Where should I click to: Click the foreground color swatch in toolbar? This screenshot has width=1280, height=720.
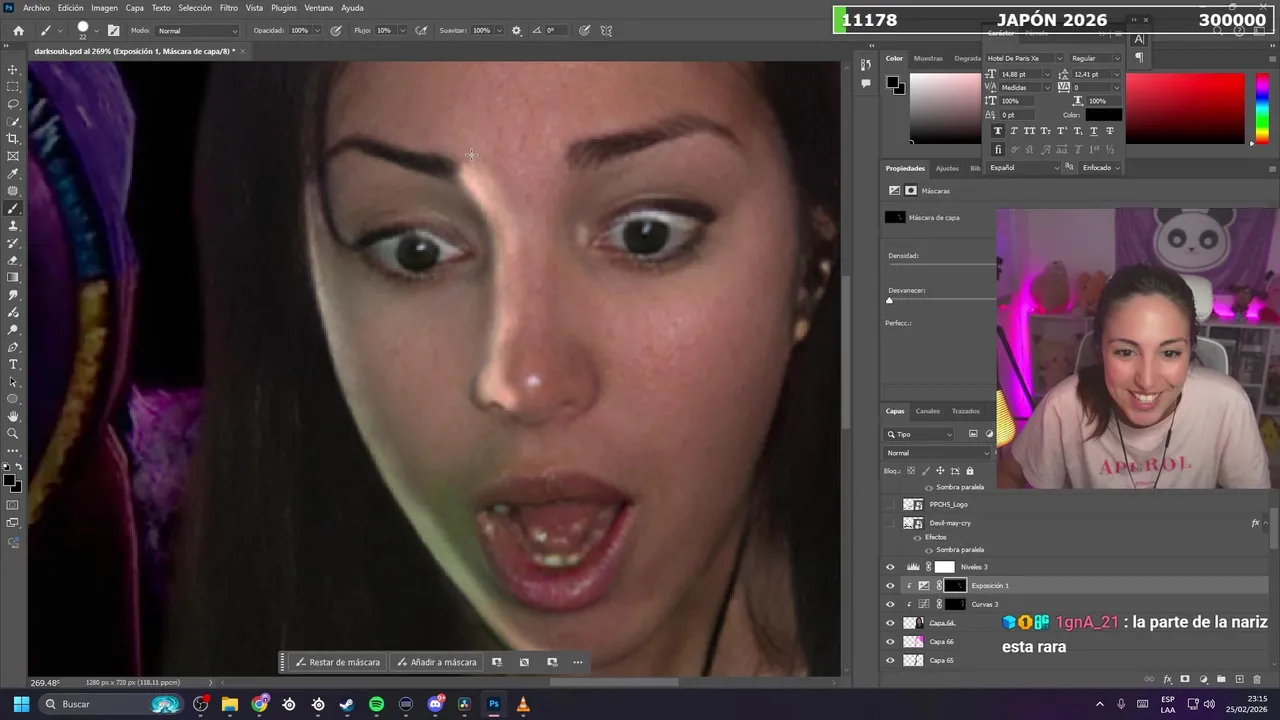(10, 481)
